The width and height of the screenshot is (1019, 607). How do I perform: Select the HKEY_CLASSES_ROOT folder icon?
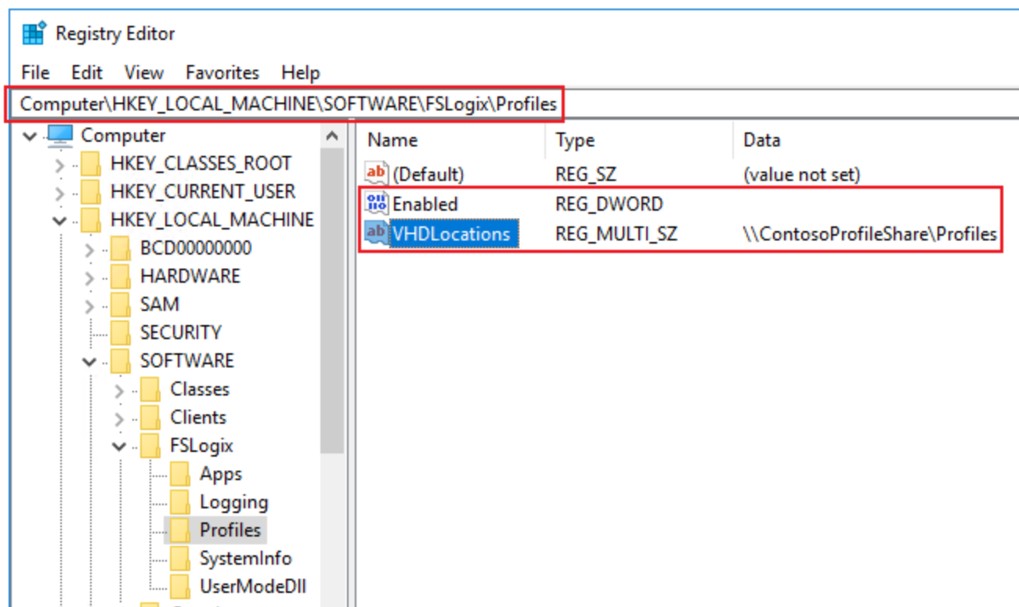[92, 164]
